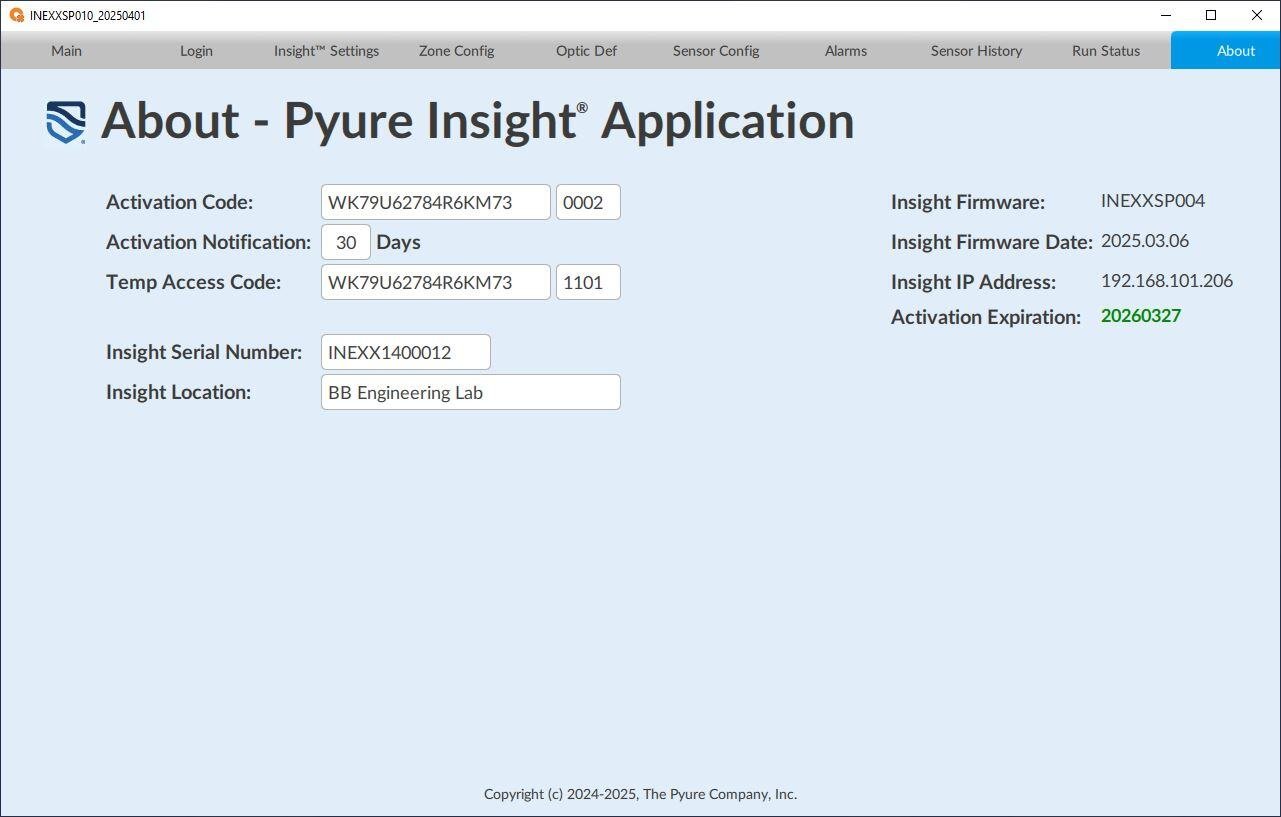Click the window title INEXXSP010_20250401

pos(88,16)
